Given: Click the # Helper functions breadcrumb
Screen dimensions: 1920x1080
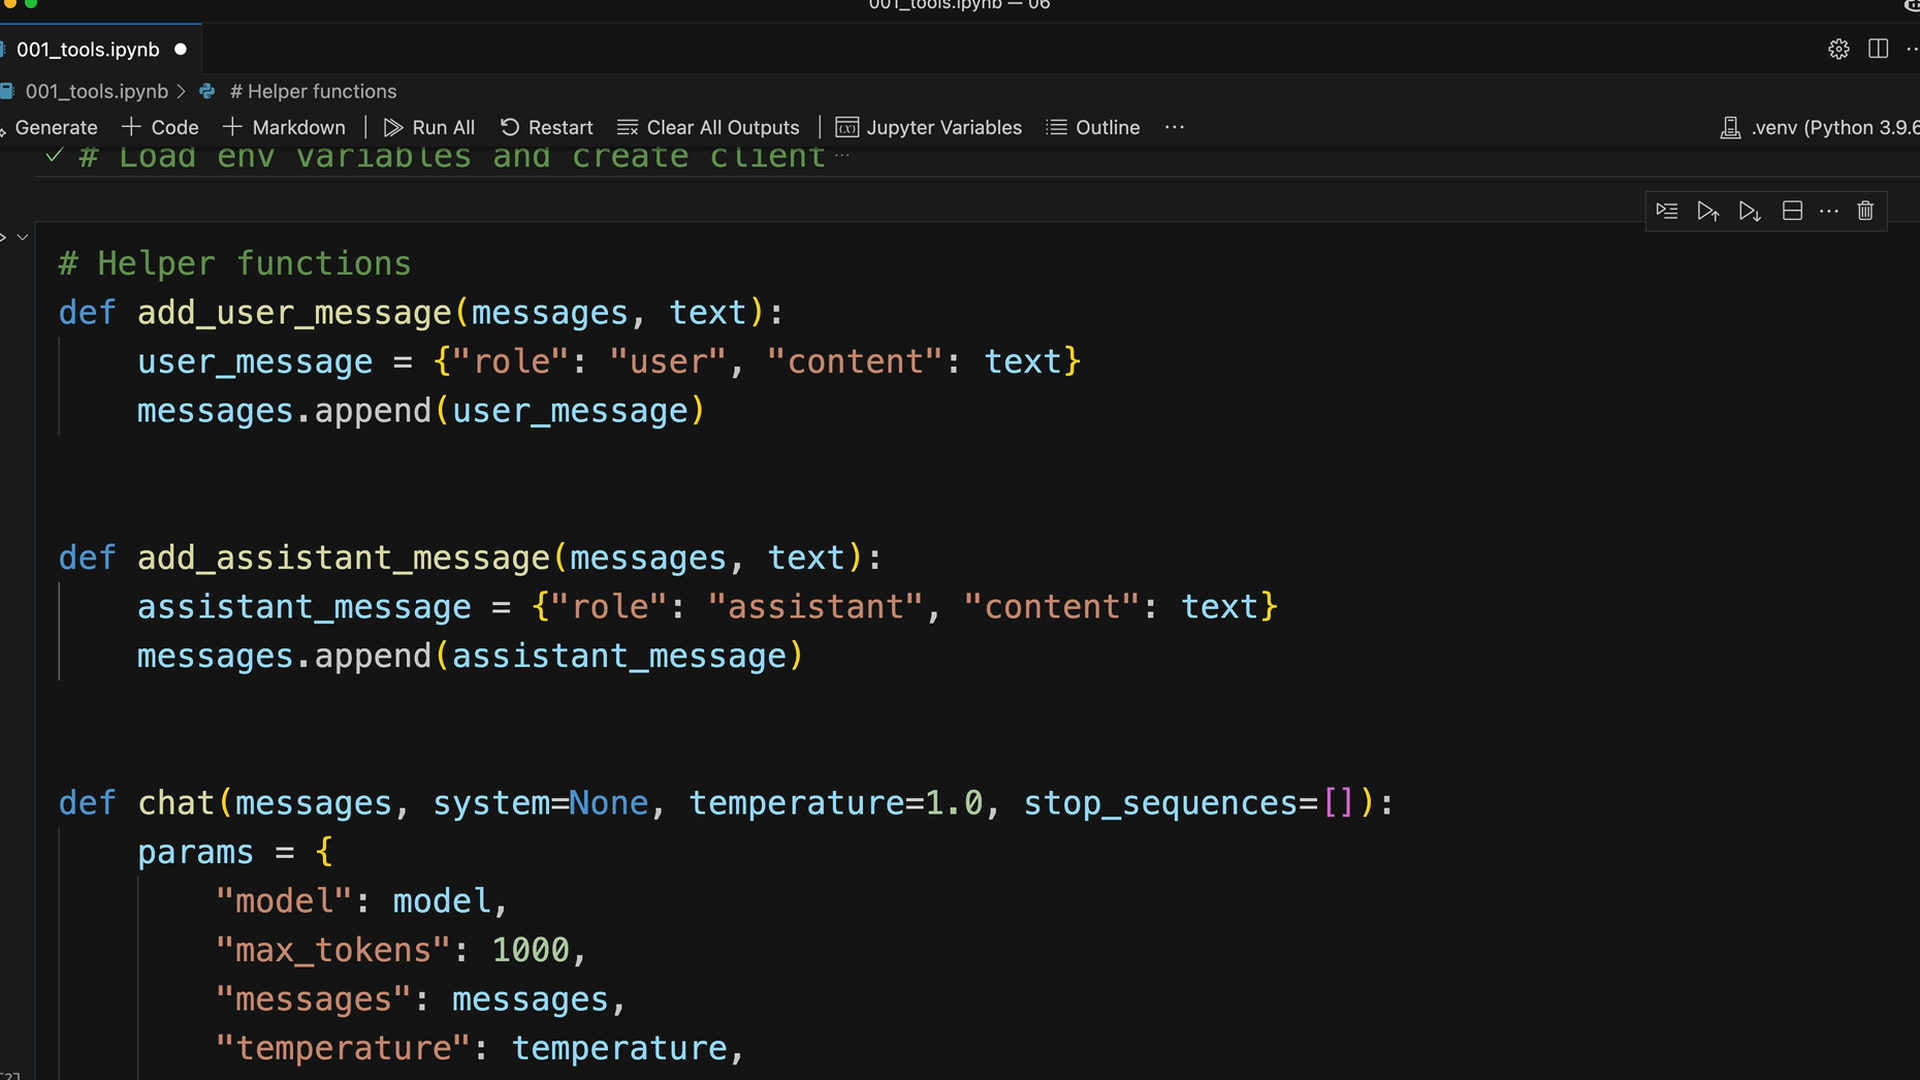Looking at the screenshot, I should click(x=312, y=91).
